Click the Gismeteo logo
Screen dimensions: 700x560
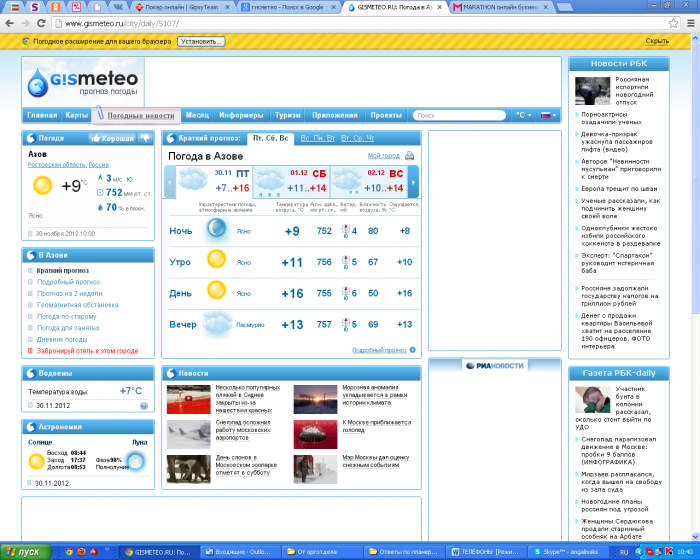coord(83,82)
